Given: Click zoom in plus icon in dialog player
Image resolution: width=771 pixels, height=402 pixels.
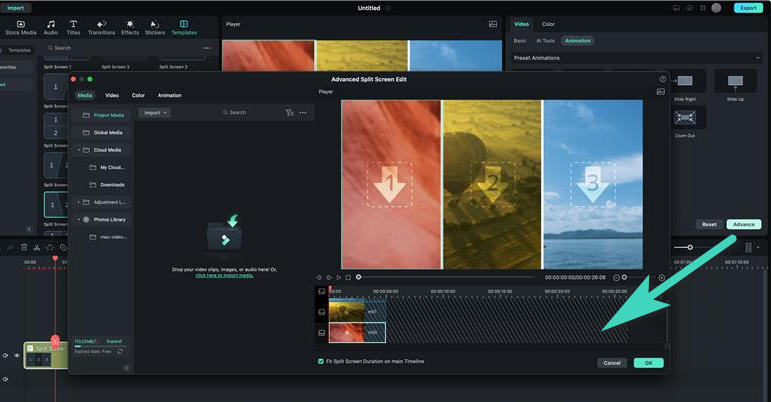Looking at the screenshot, I should (661, 278).
